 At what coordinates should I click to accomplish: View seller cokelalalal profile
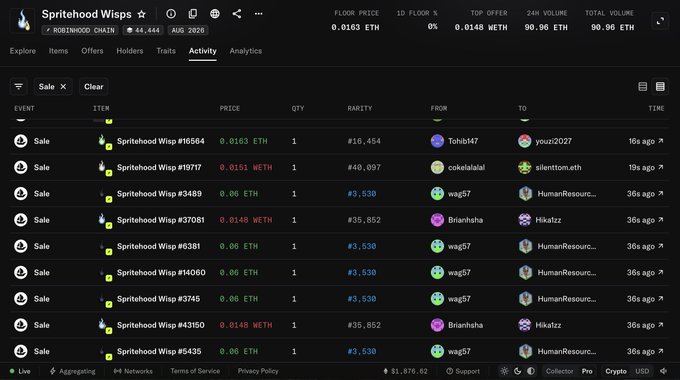tap(458, 167)
